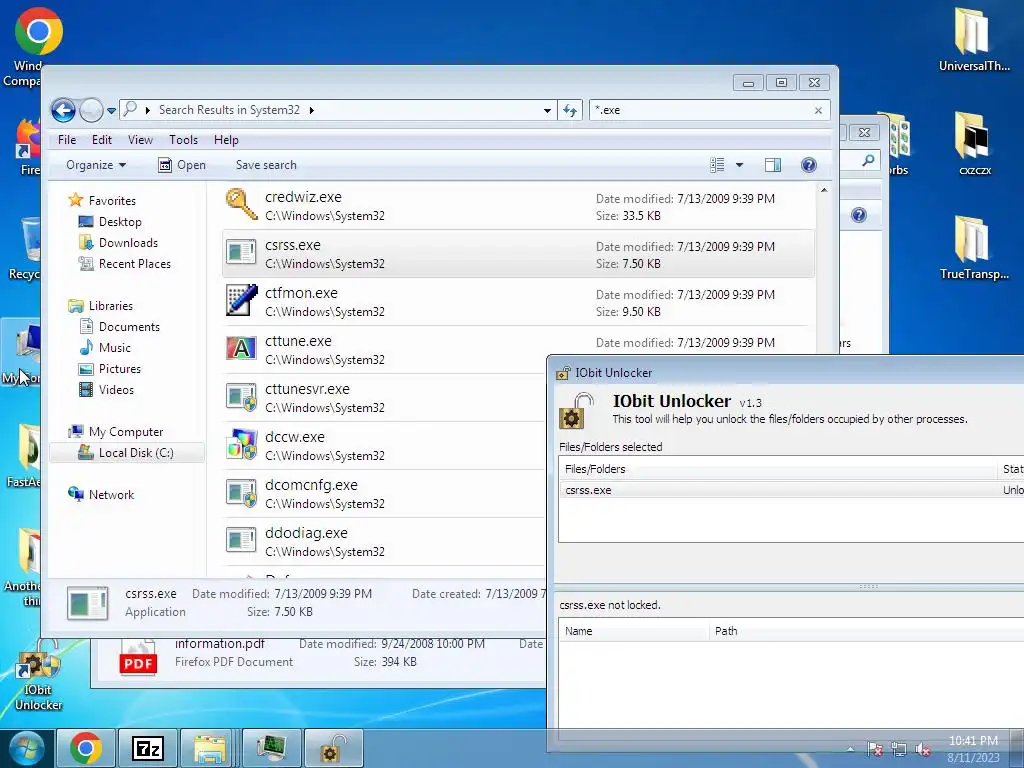Click the dccw.exe file name
The width and height of the screenshot is (1024, 768).
295,437
